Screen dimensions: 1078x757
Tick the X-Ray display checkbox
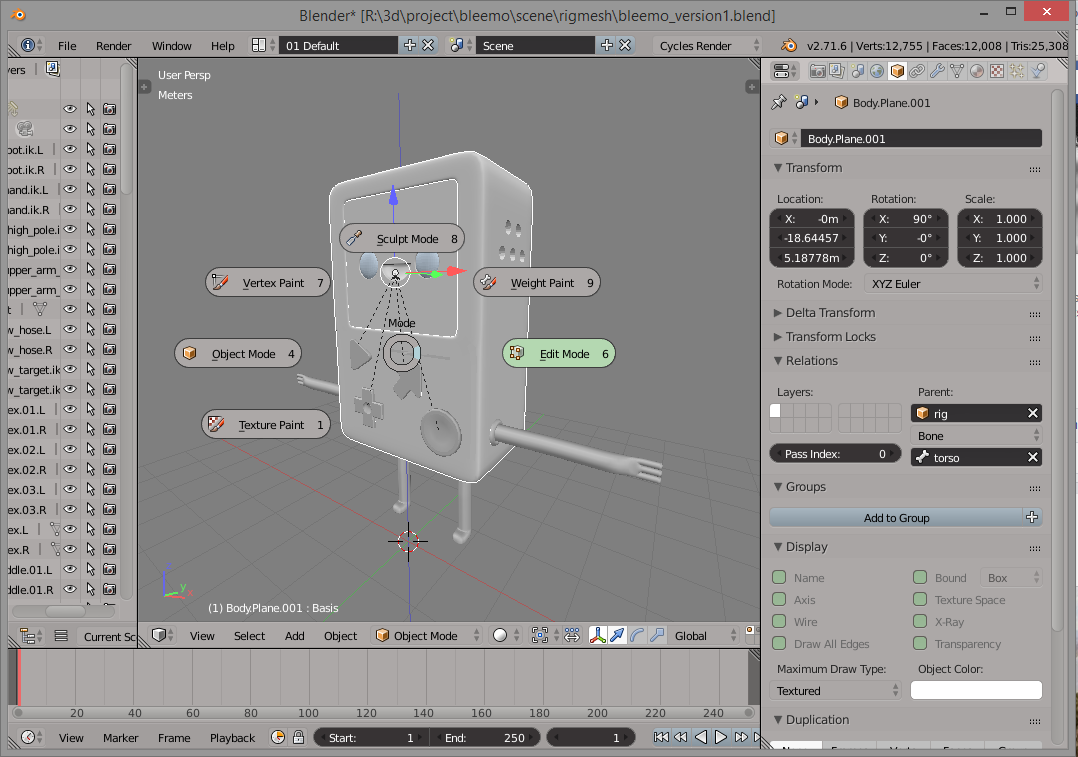pos(919,622)
